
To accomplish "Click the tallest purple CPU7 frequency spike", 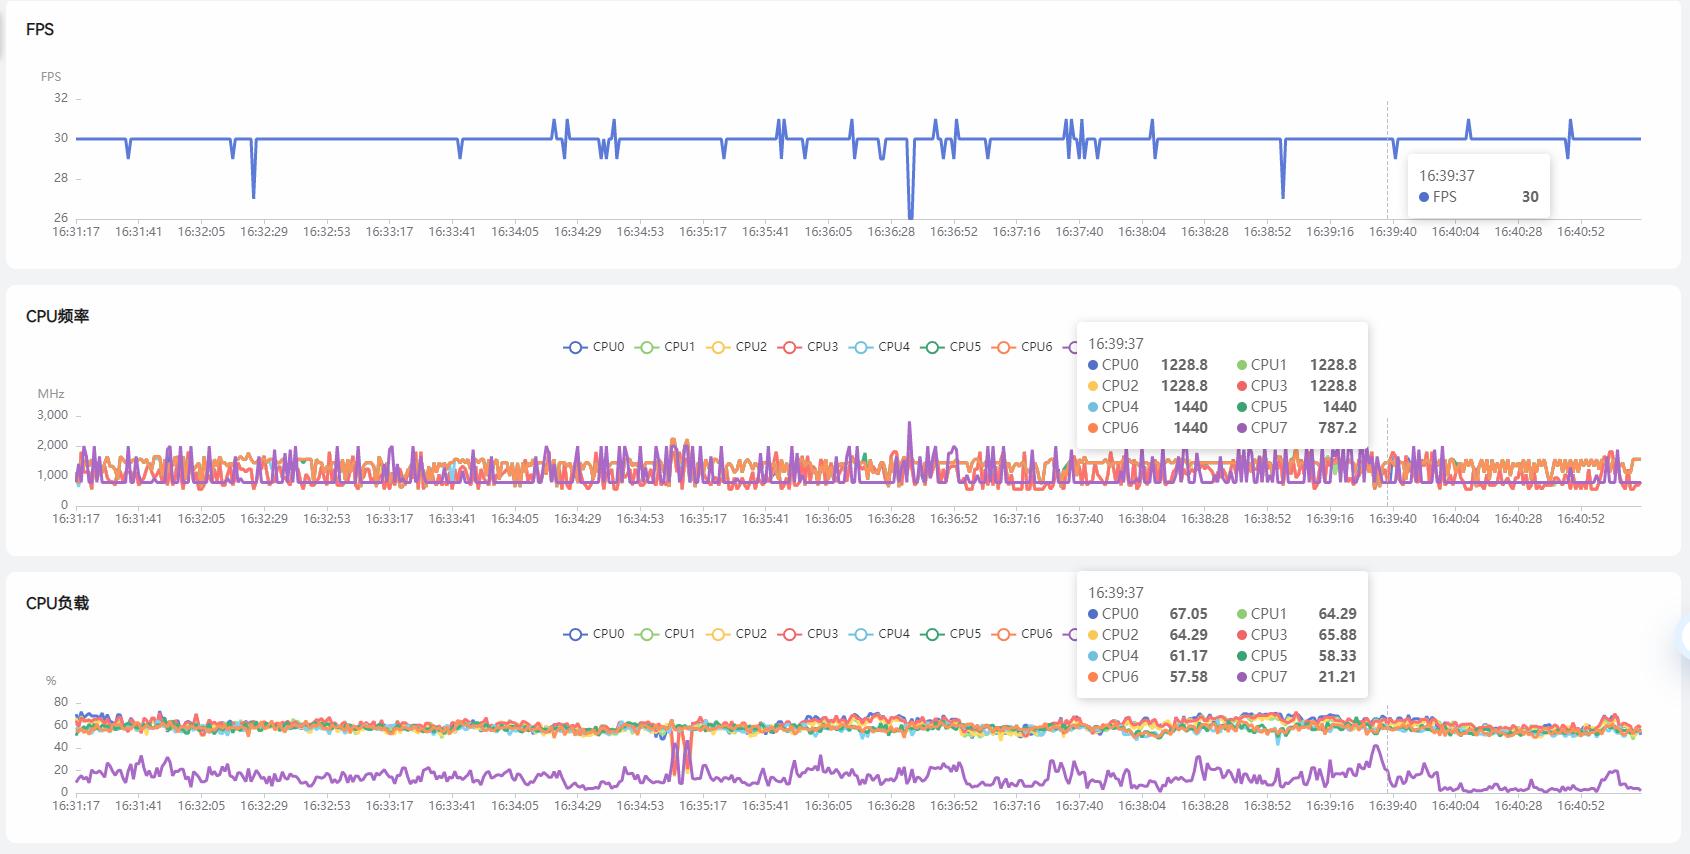I will click(x=909, y=424).
